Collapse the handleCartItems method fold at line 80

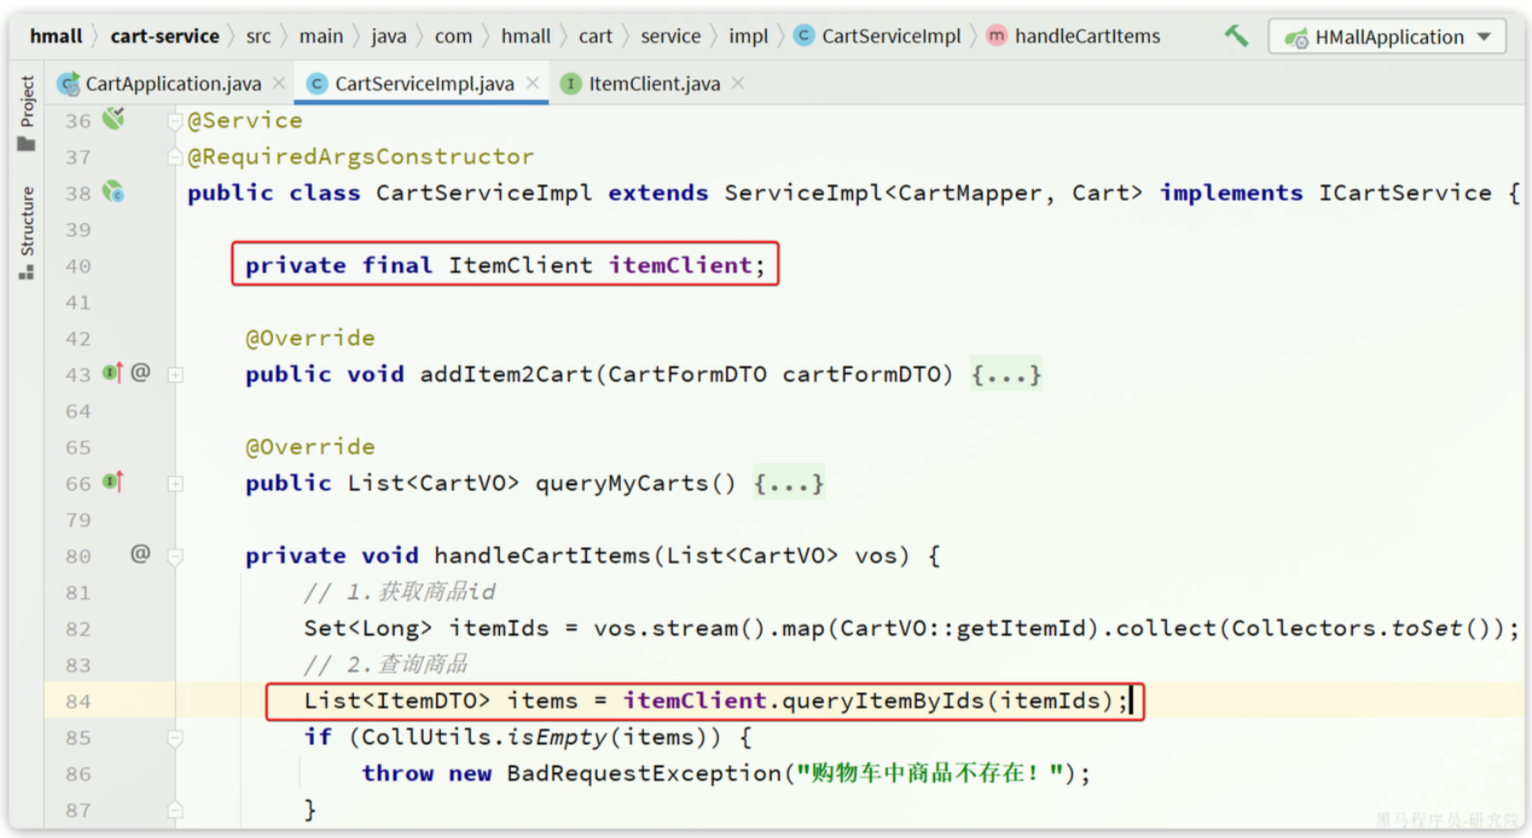pyautogui.click(x=175, y=556)
